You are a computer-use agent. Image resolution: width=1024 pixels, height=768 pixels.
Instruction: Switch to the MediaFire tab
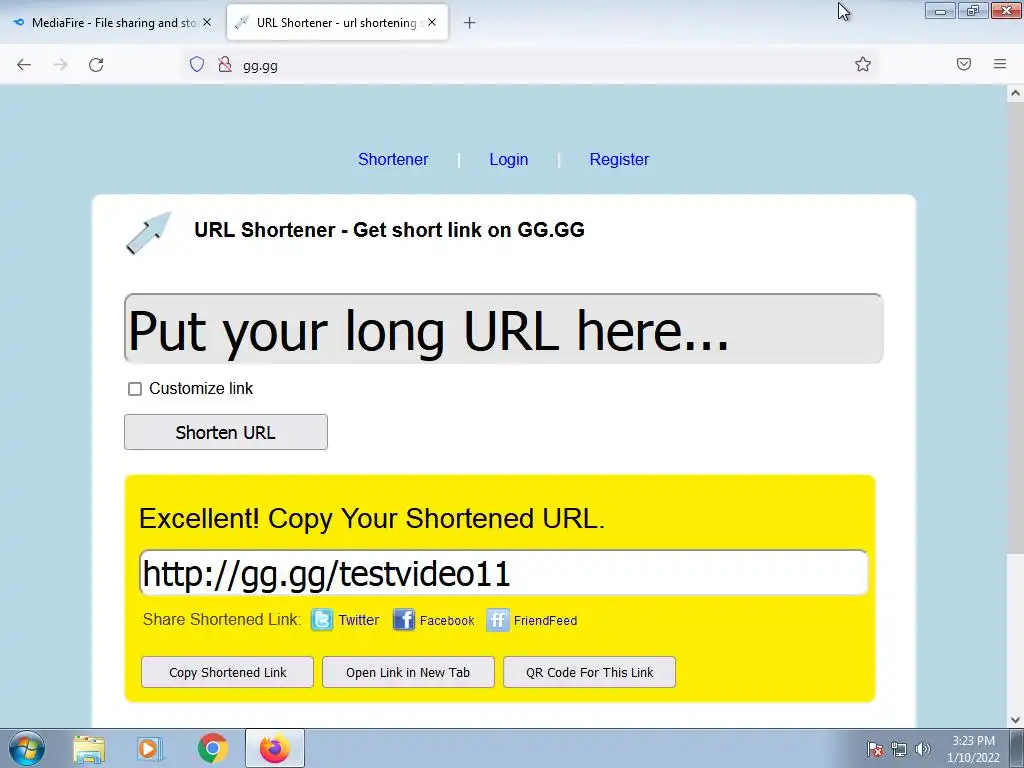111,23
